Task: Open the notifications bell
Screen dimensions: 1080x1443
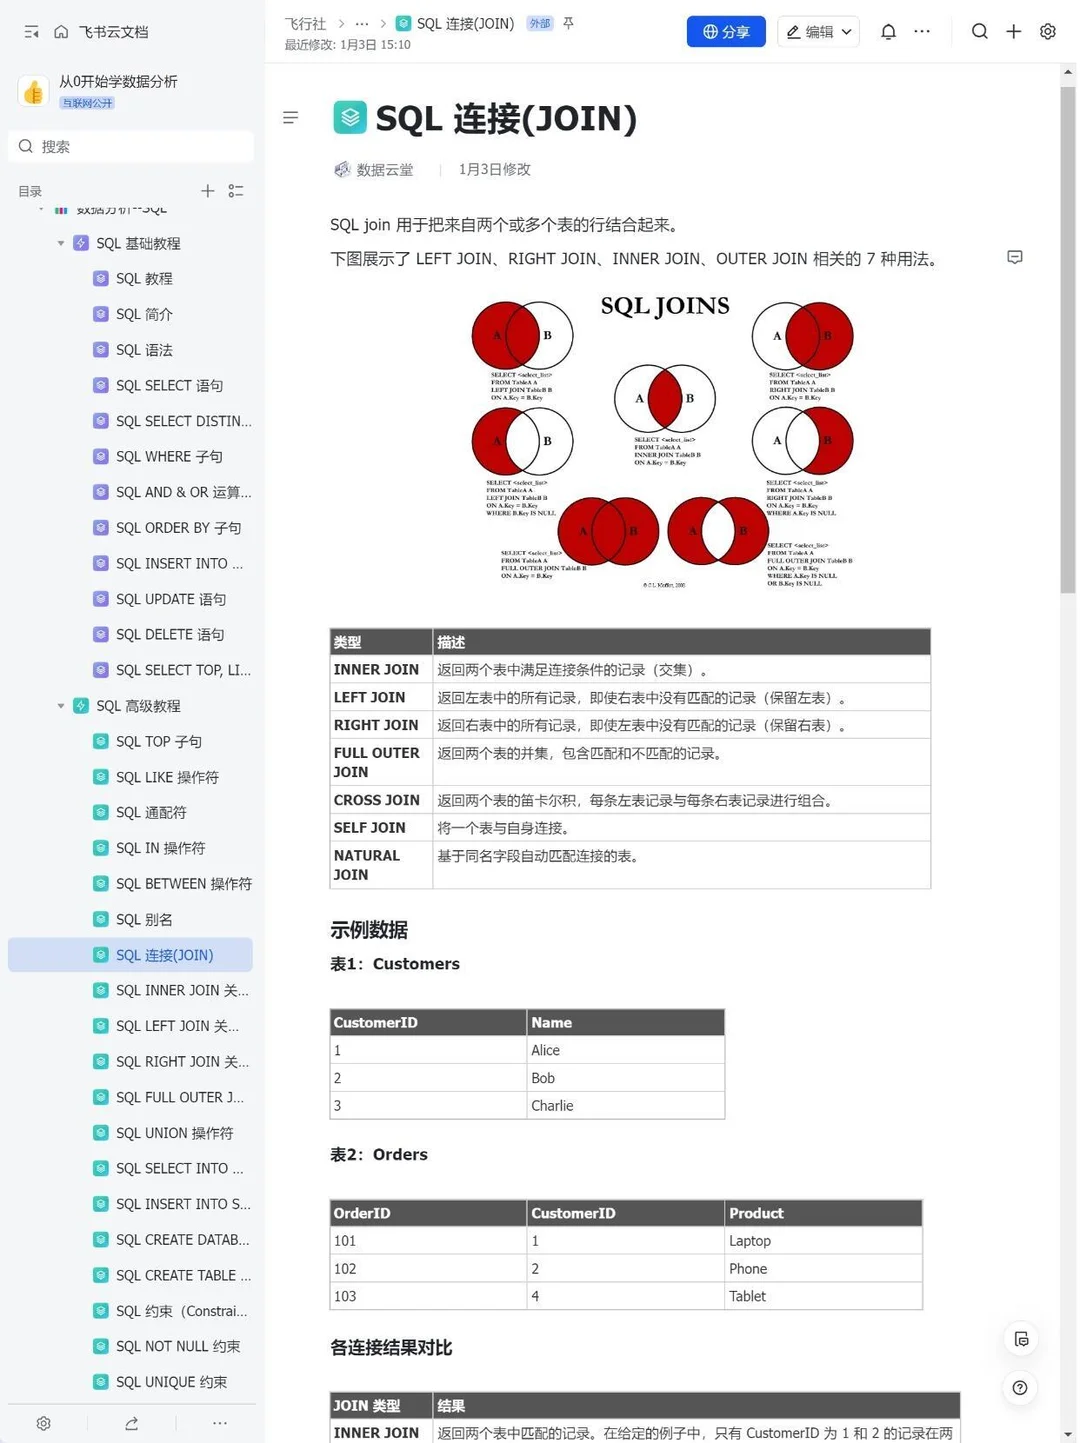Action: 887,31
